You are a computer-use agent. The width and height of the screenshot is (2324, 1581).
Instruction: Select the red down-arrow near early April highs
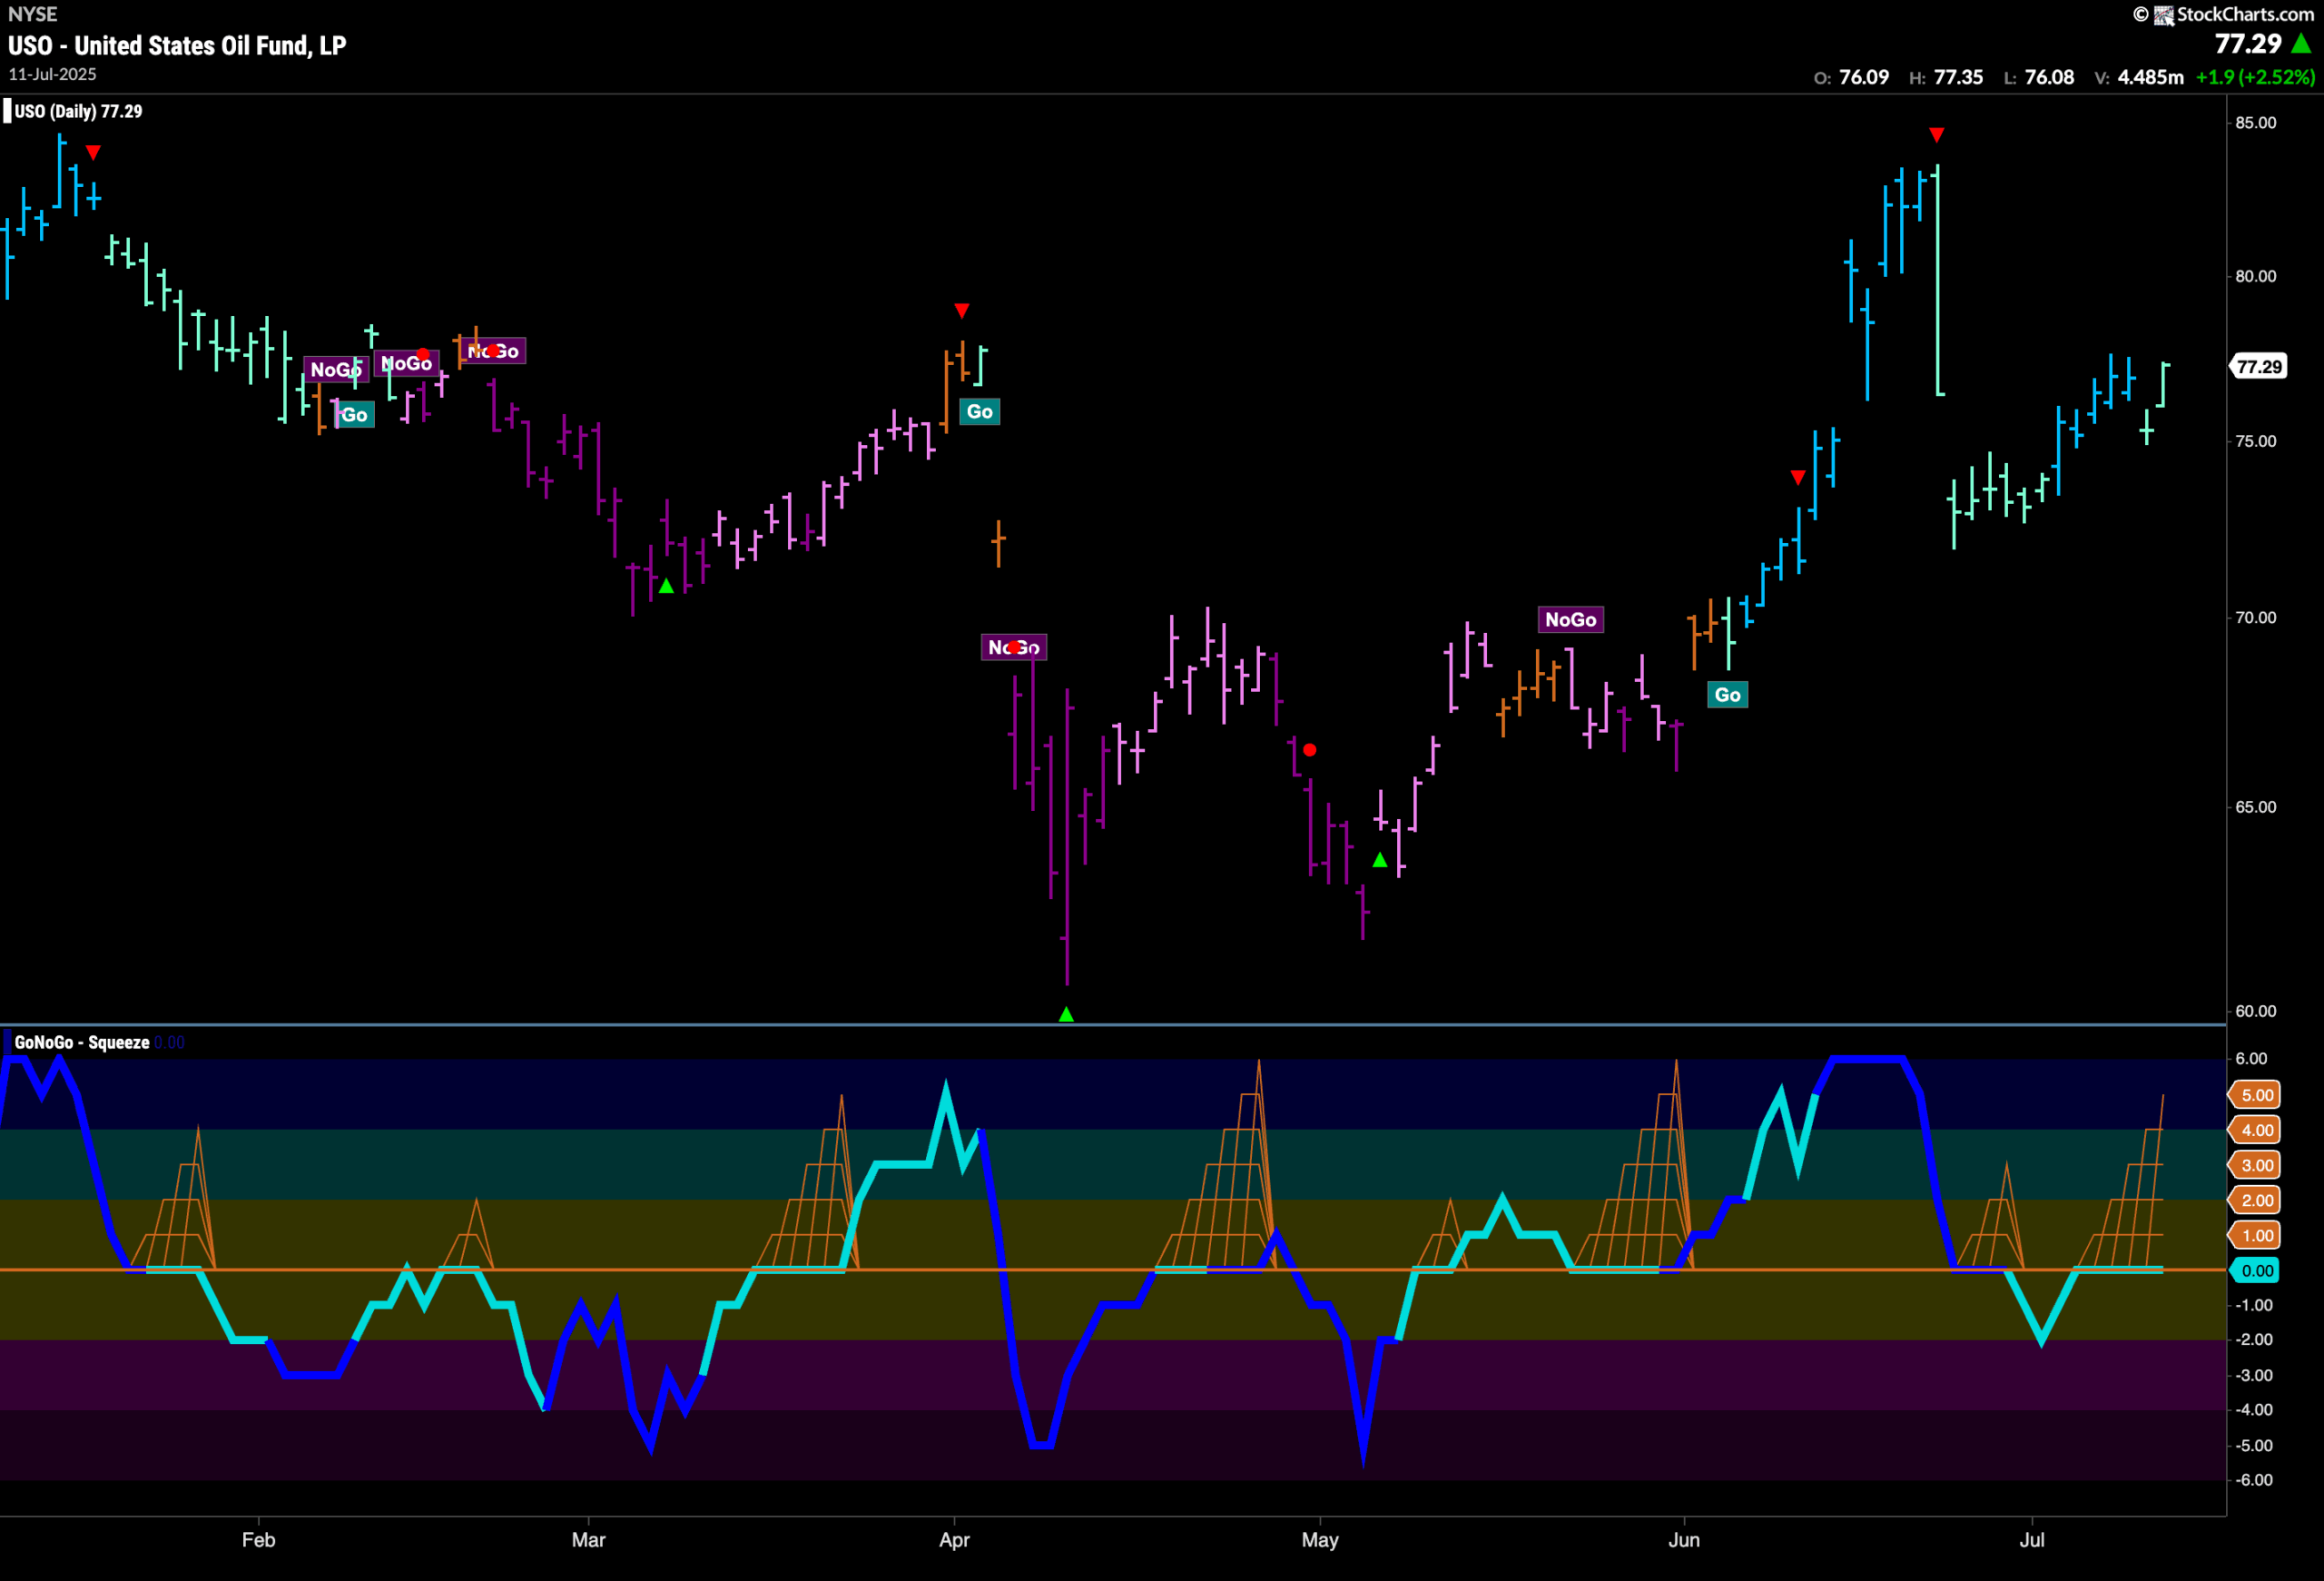962,310
